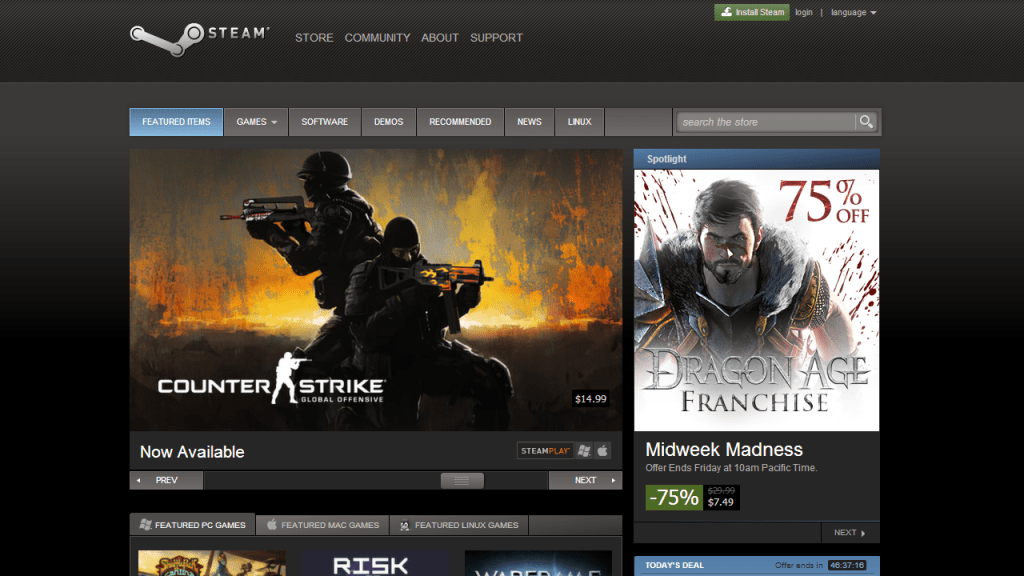Click the login link
The image size is (1024, 576).
click(804, 12)
